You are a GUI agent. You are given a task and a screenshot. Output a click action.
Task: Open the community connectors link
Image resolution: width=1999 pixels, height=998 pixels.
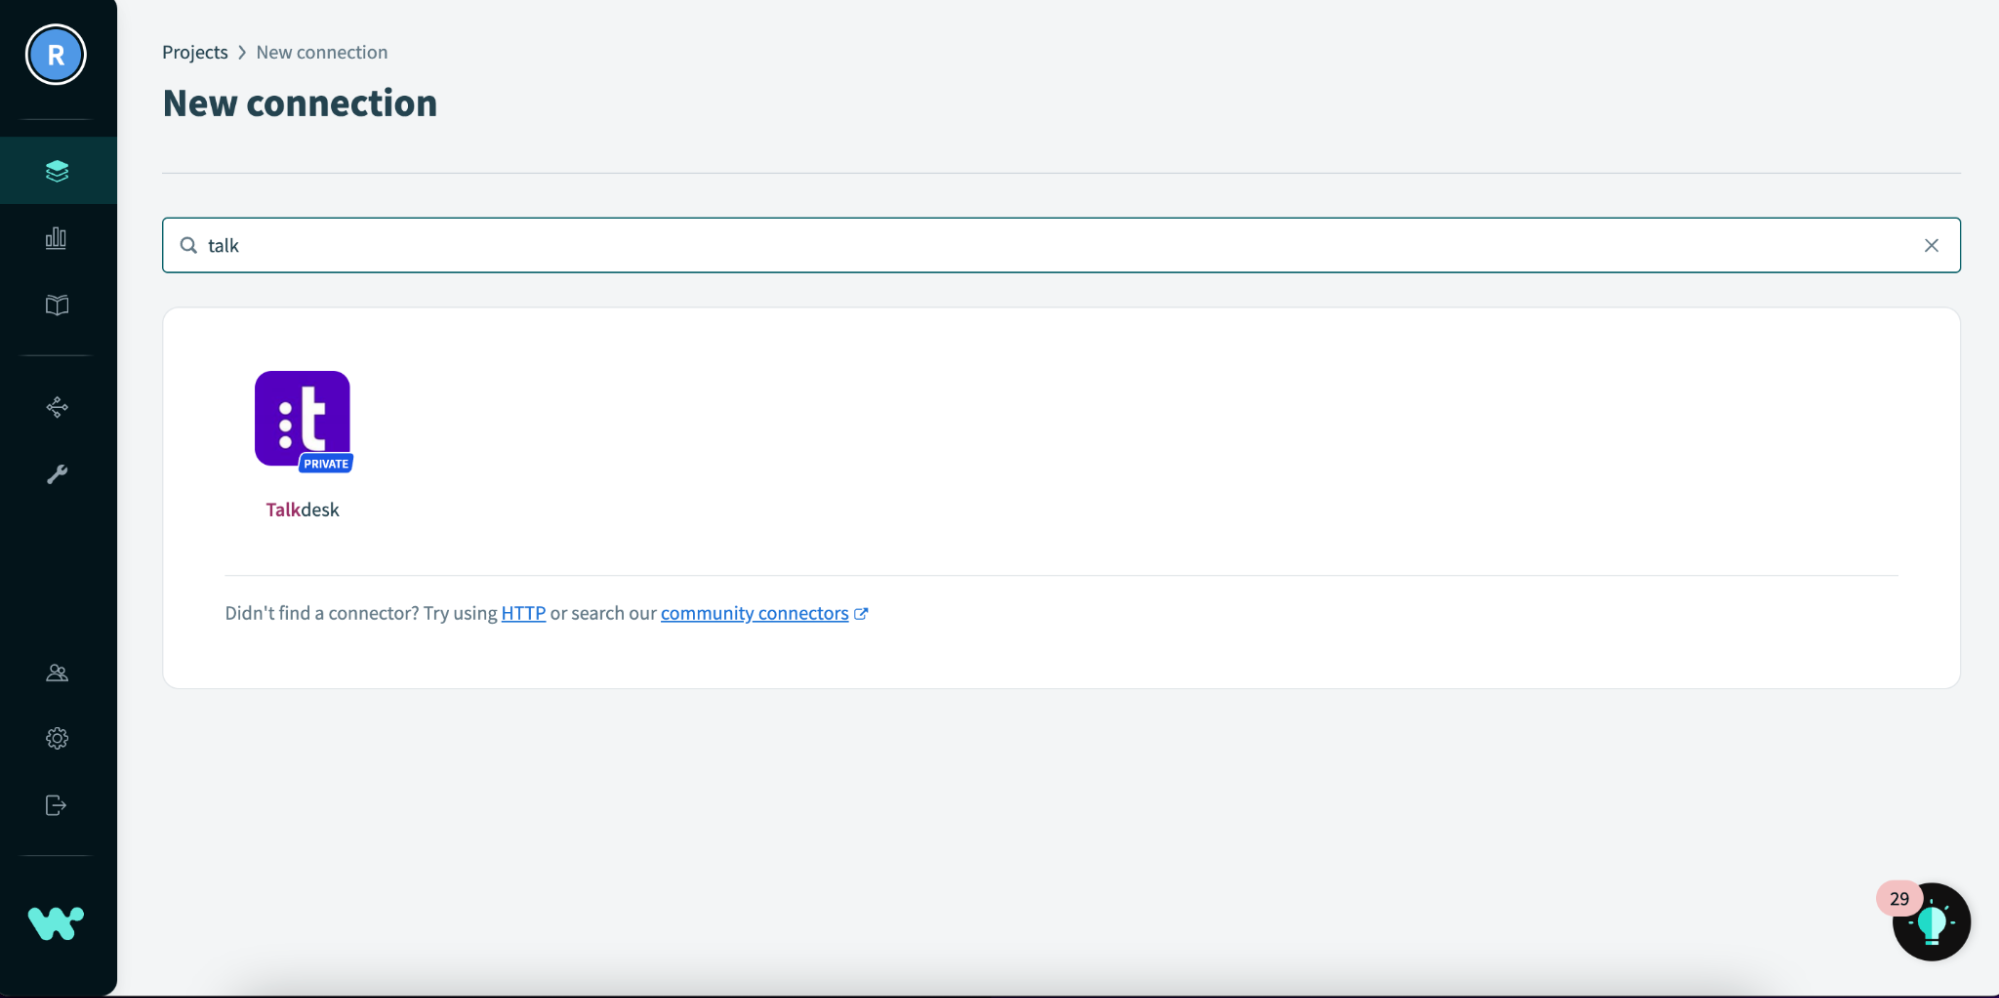754,613
